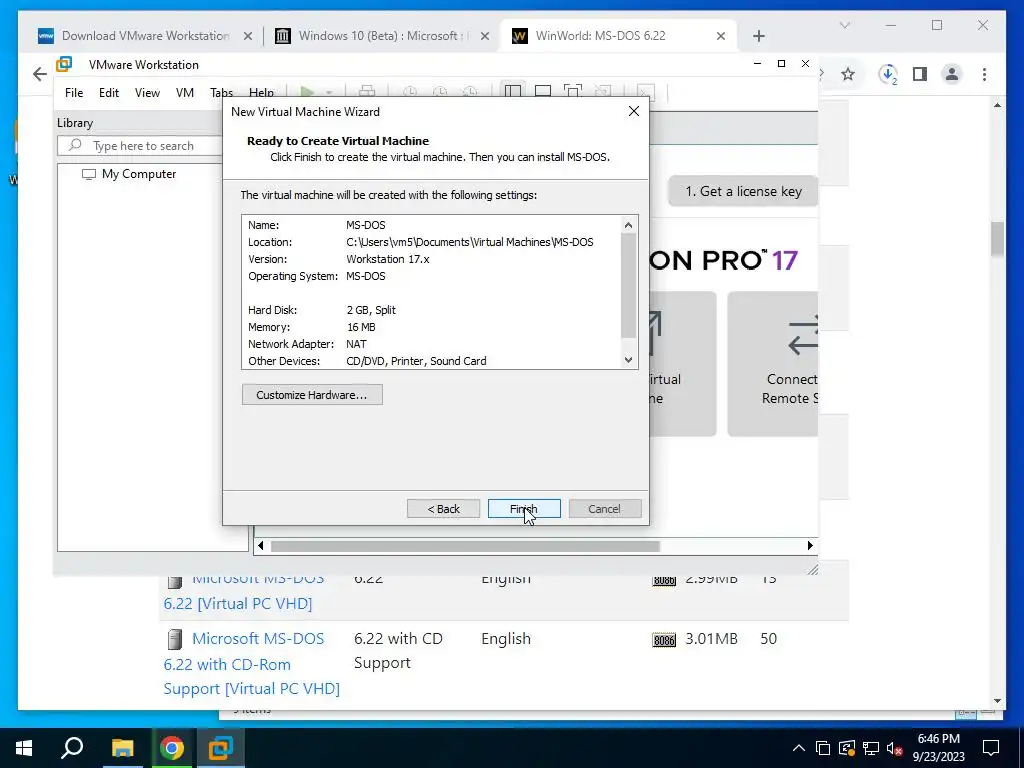Click the magnifier icon in library search
1024x768 pixels.
pyautogui.click(x=75, y=145)
